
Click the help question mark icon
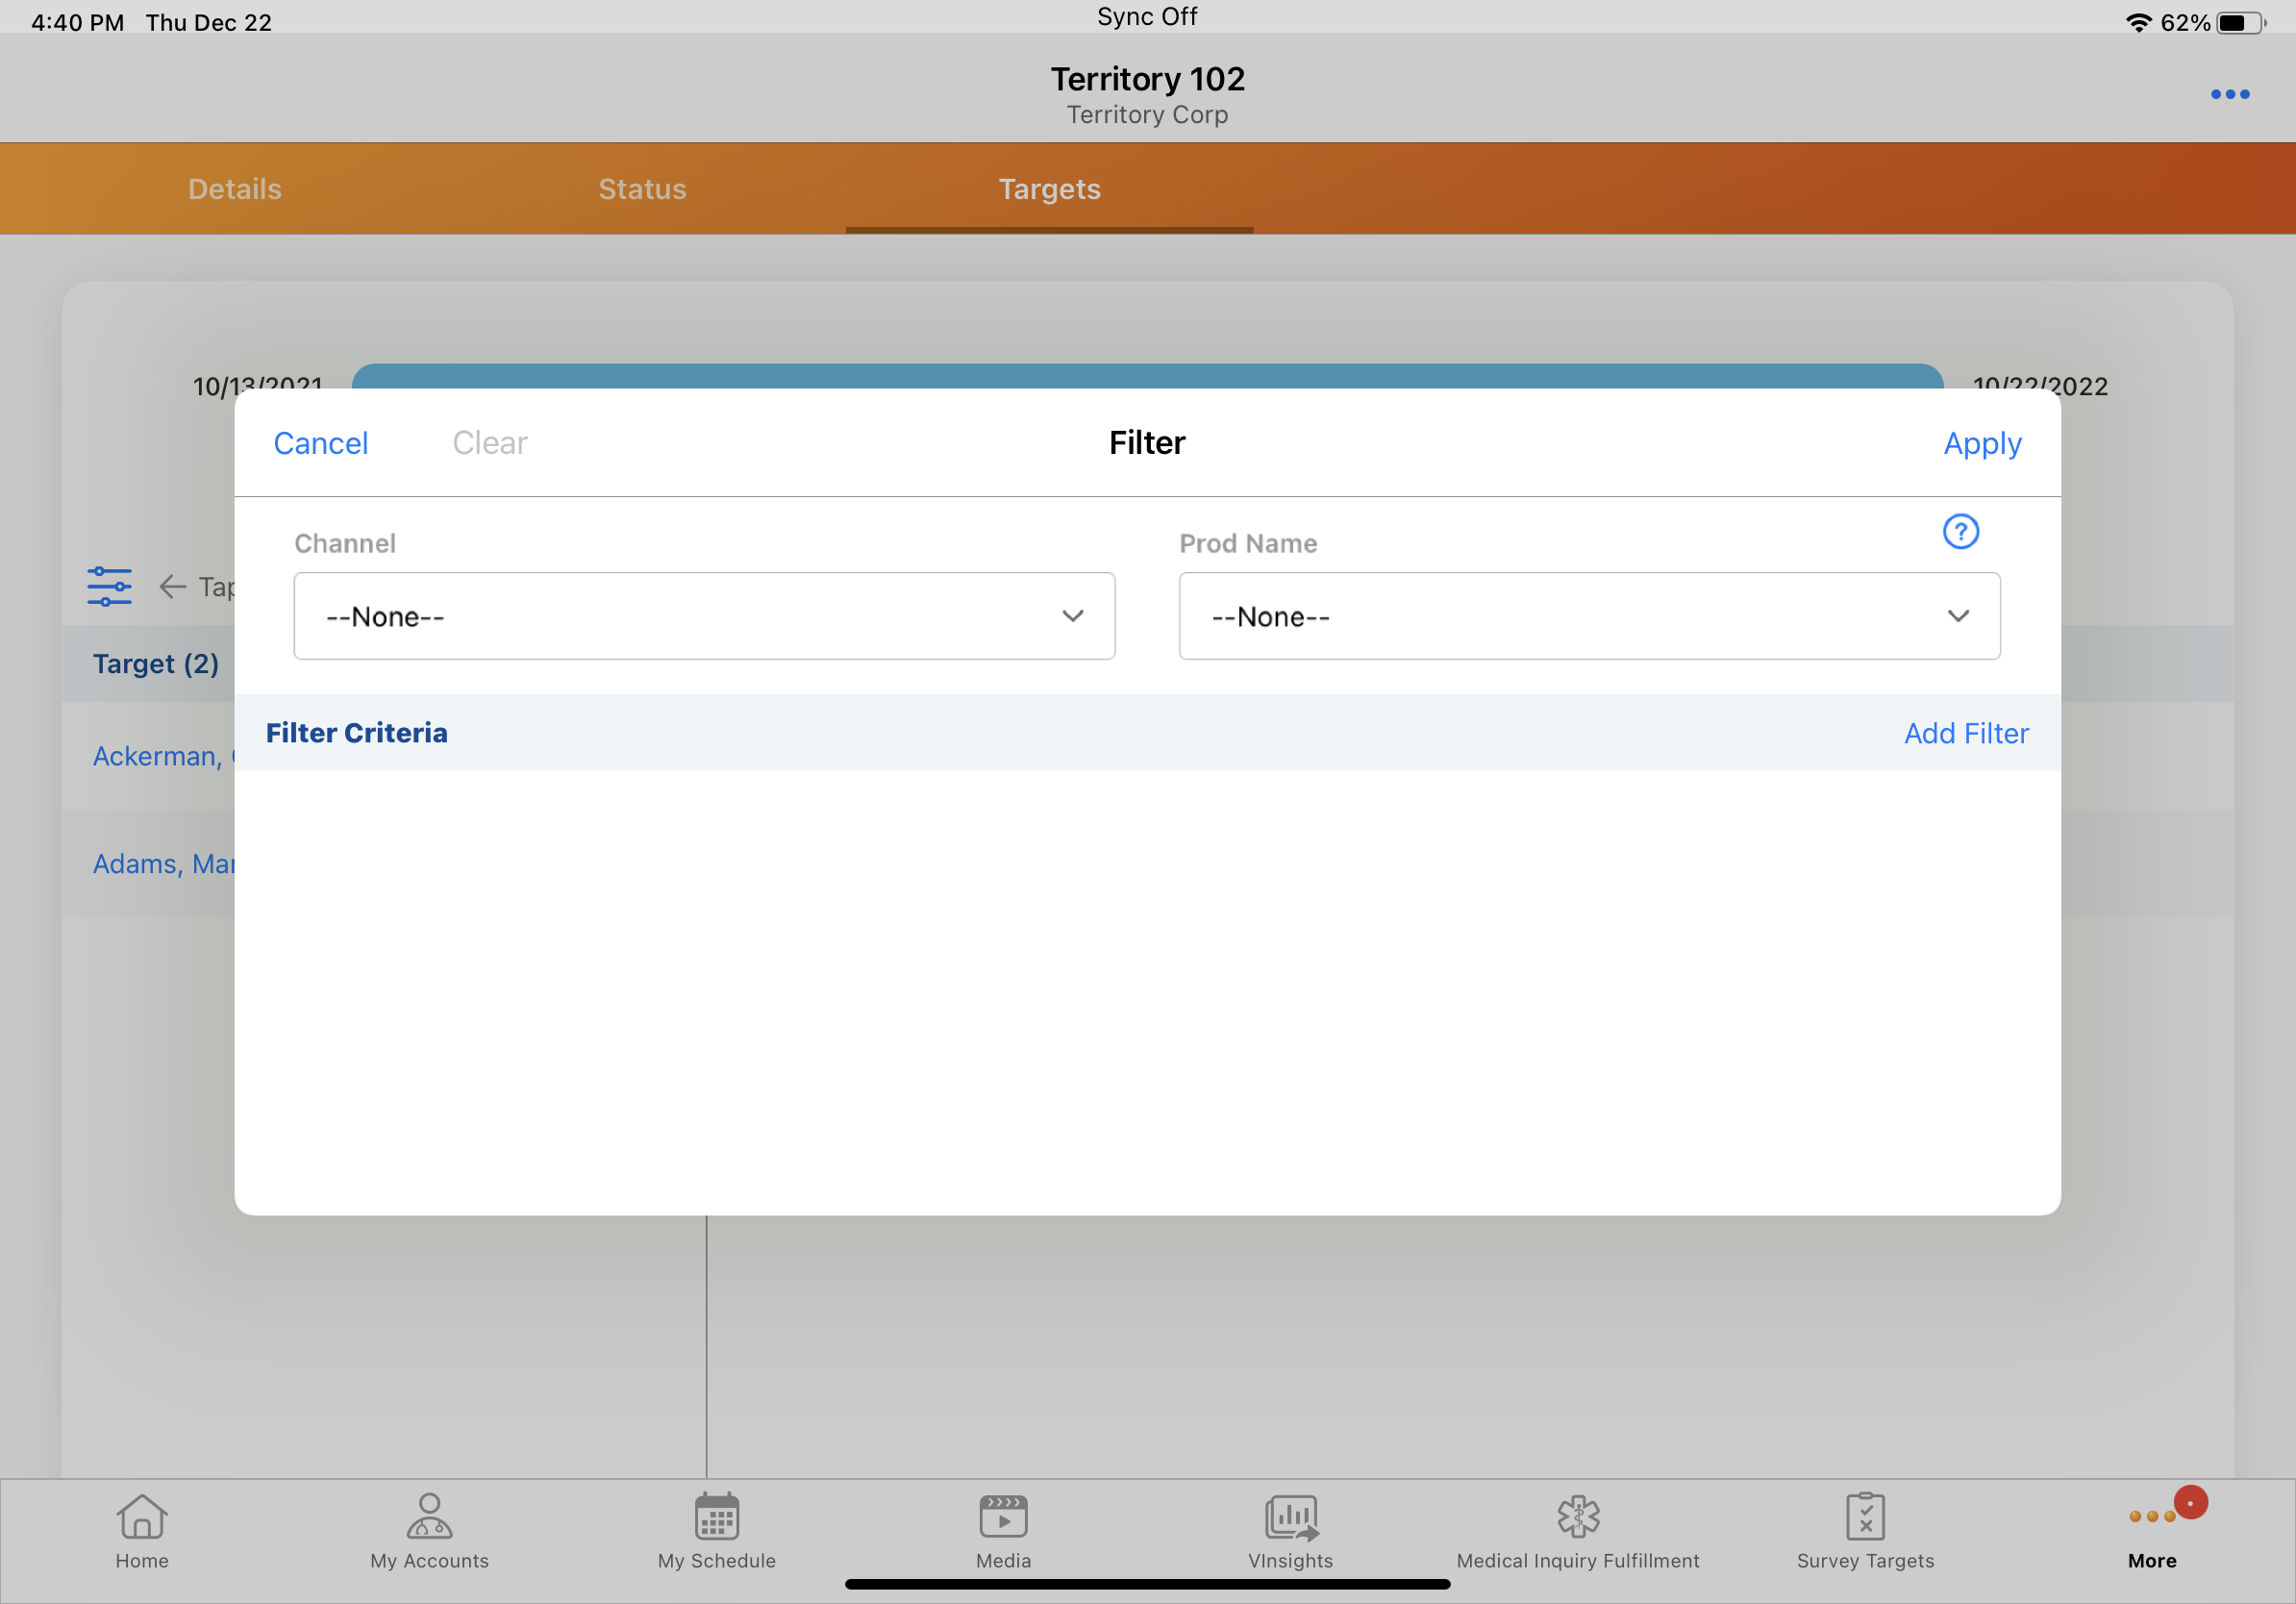tap(1960, 531)
